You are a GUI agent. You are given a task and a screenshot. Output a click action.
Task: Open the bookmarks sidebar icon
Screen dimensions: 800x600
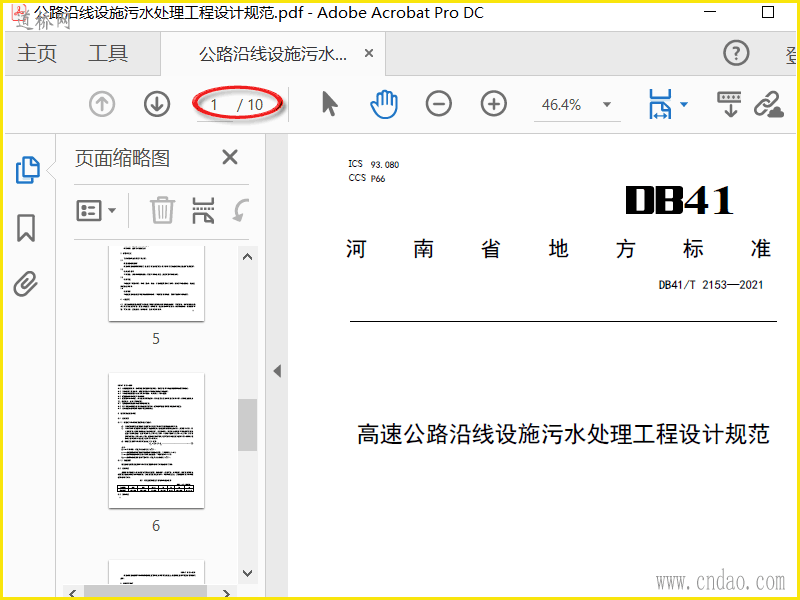click(x=26, y=228)
